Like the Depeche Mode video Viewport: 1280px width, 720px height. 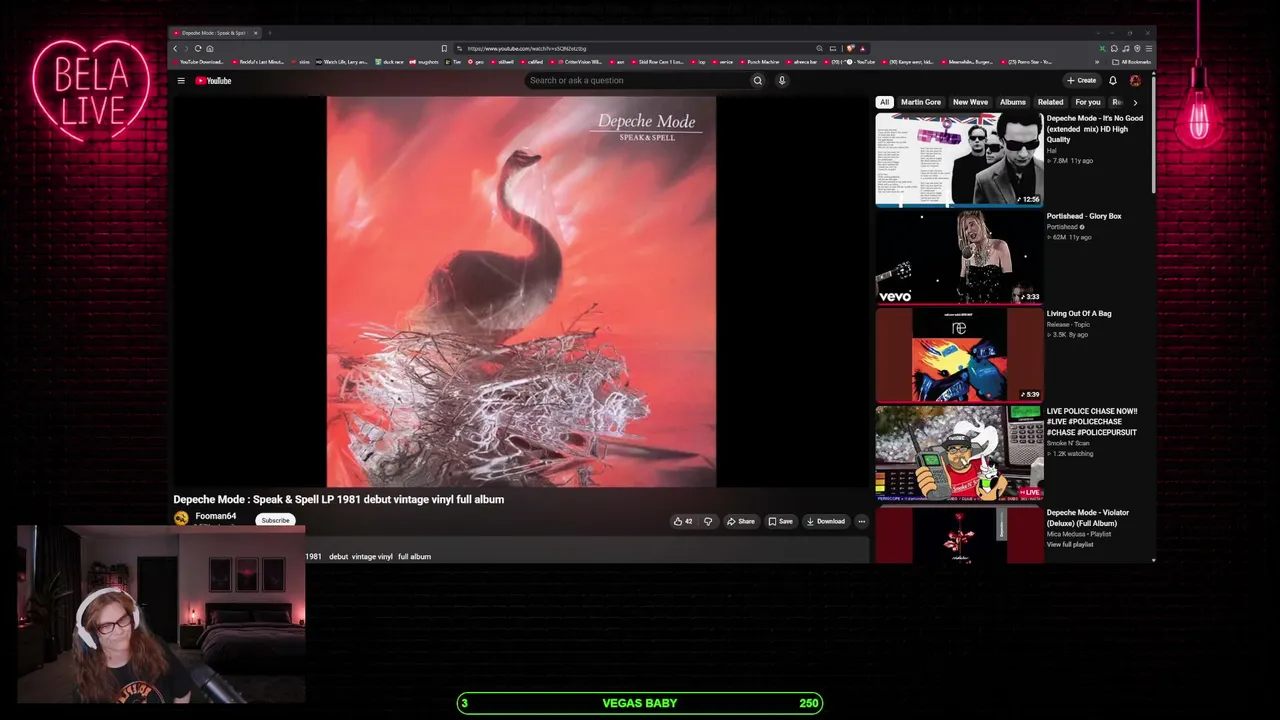[682, 521]
